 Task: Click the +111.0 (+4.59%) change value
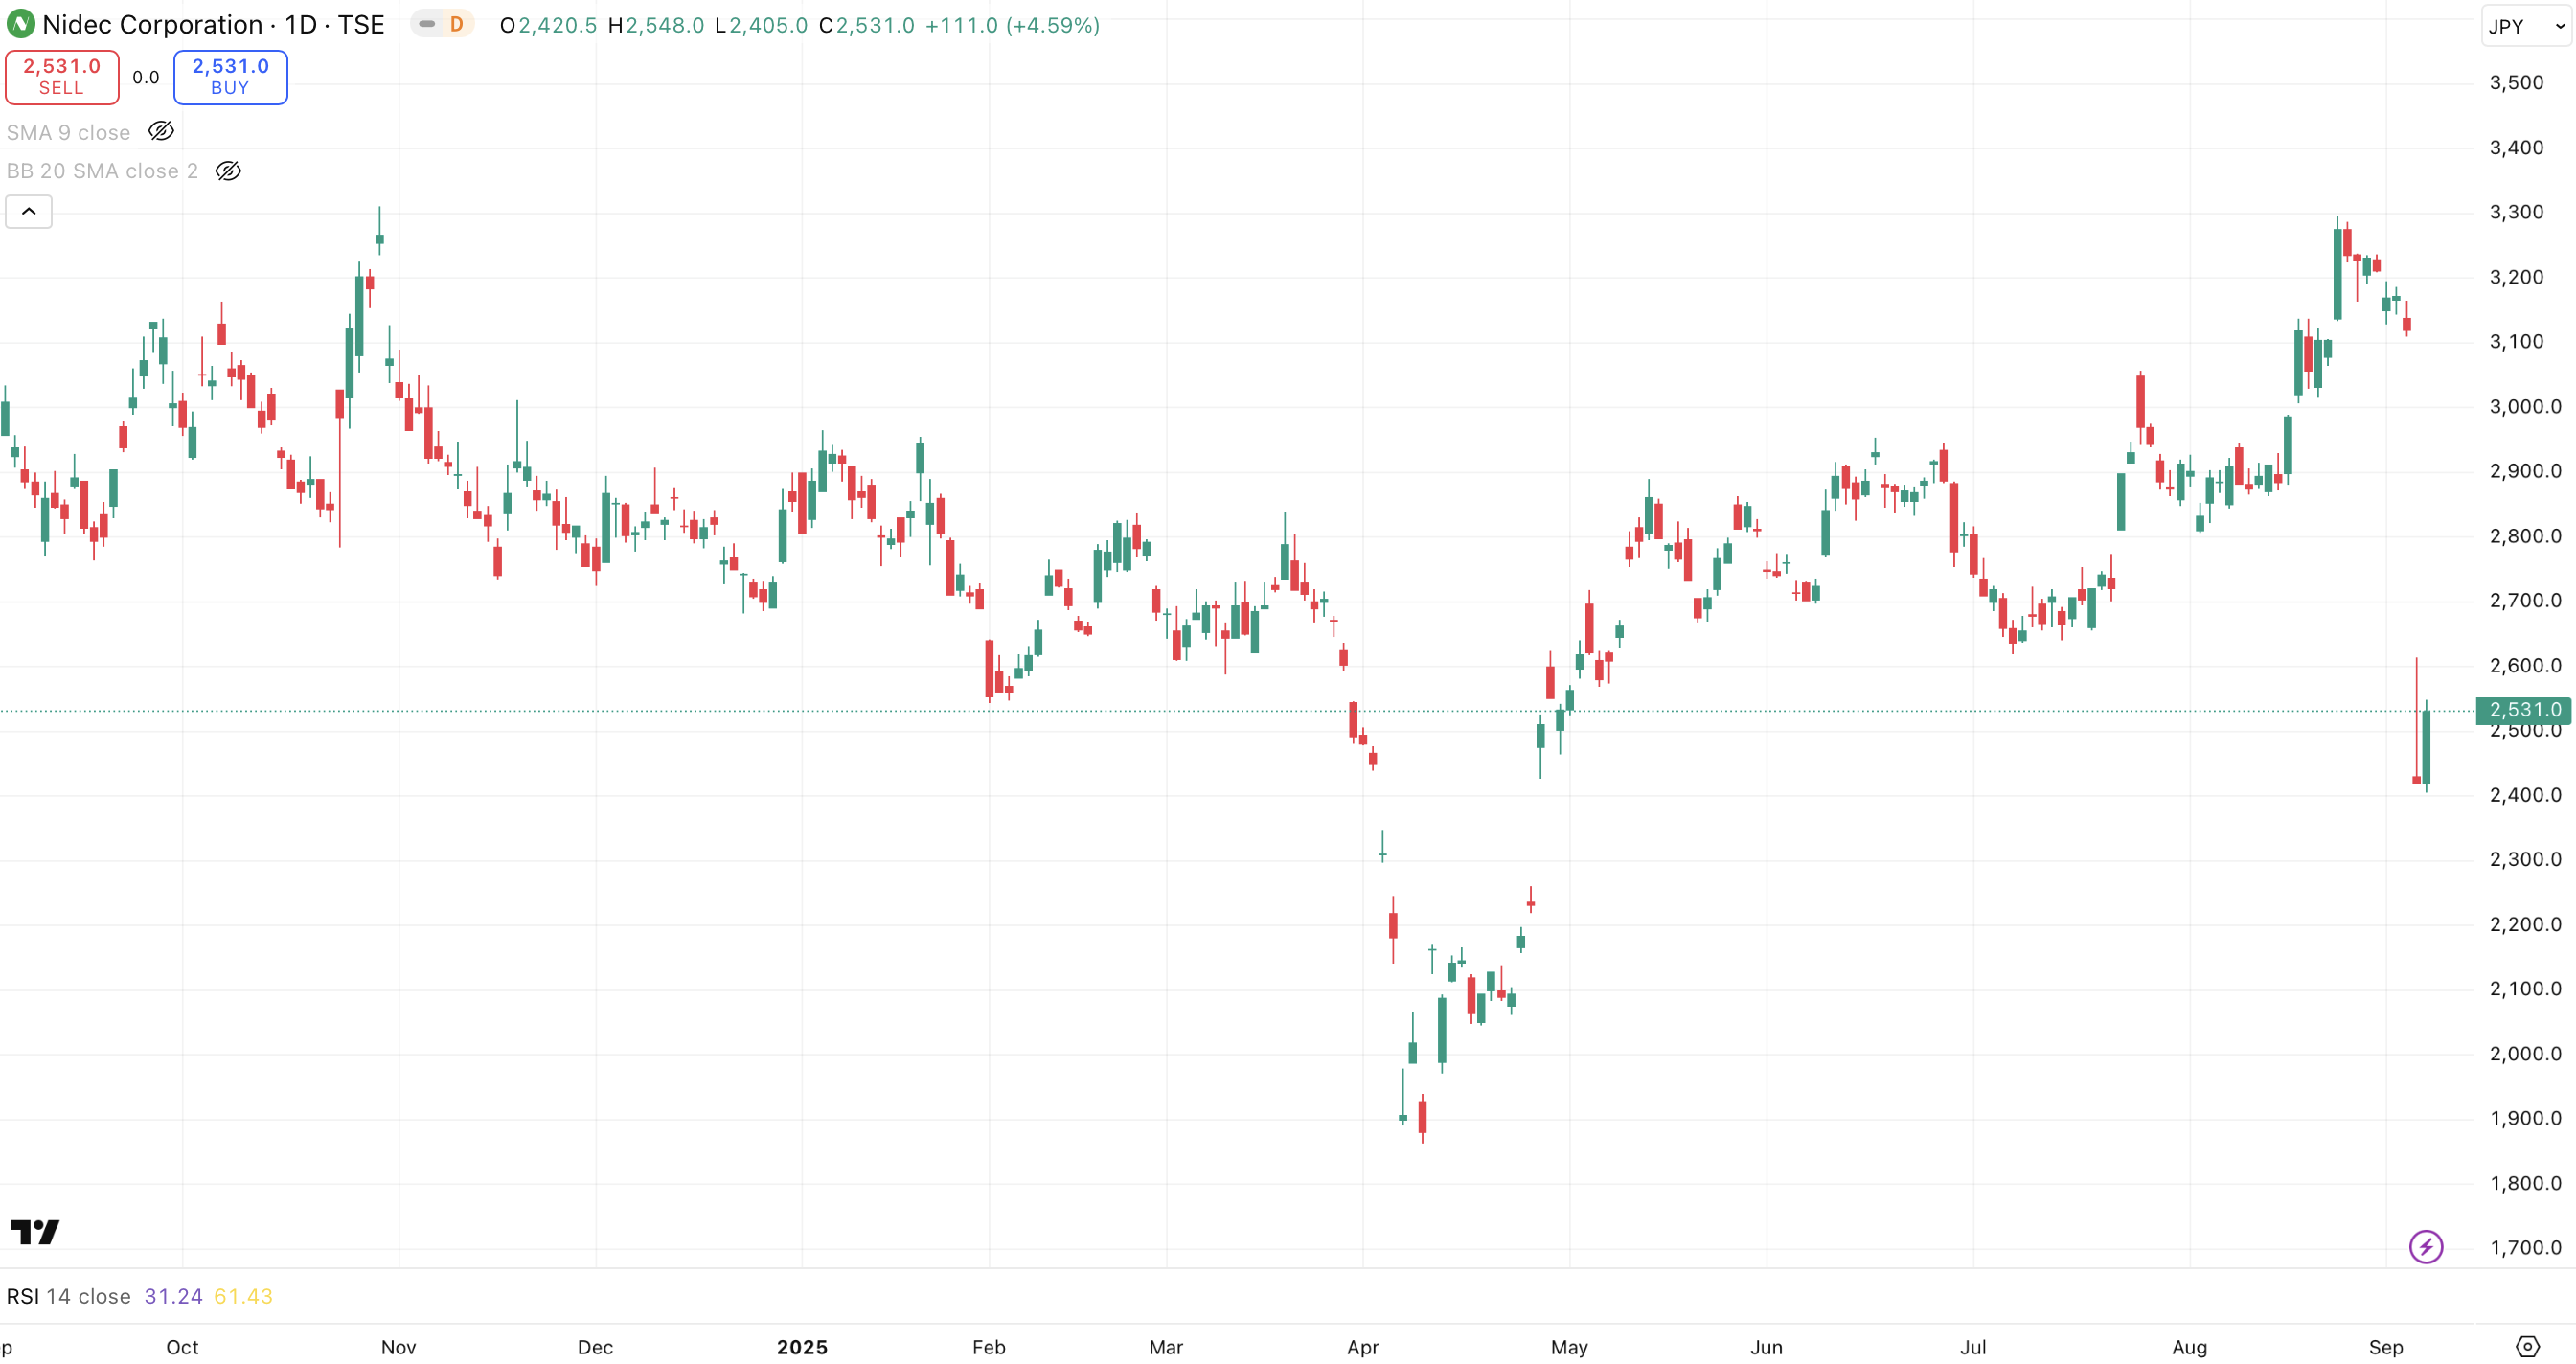coord(1012,25)
